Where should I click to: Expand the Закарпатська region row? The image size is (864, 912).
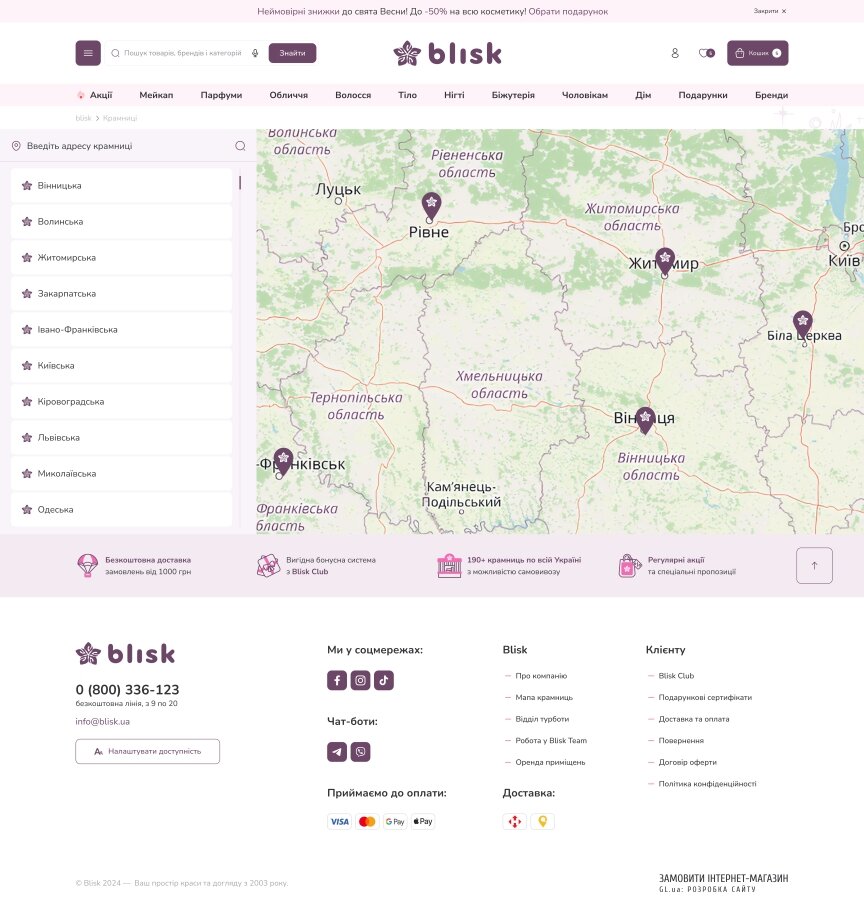click(121, 294)
